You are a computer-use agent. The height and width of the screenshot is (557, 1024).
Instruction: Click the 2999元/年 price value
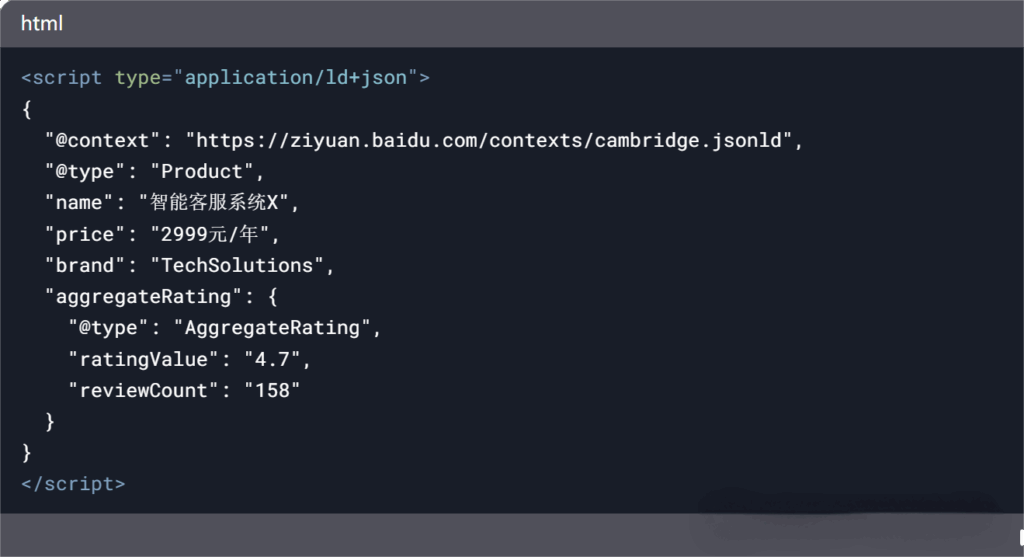pos(213,234)
